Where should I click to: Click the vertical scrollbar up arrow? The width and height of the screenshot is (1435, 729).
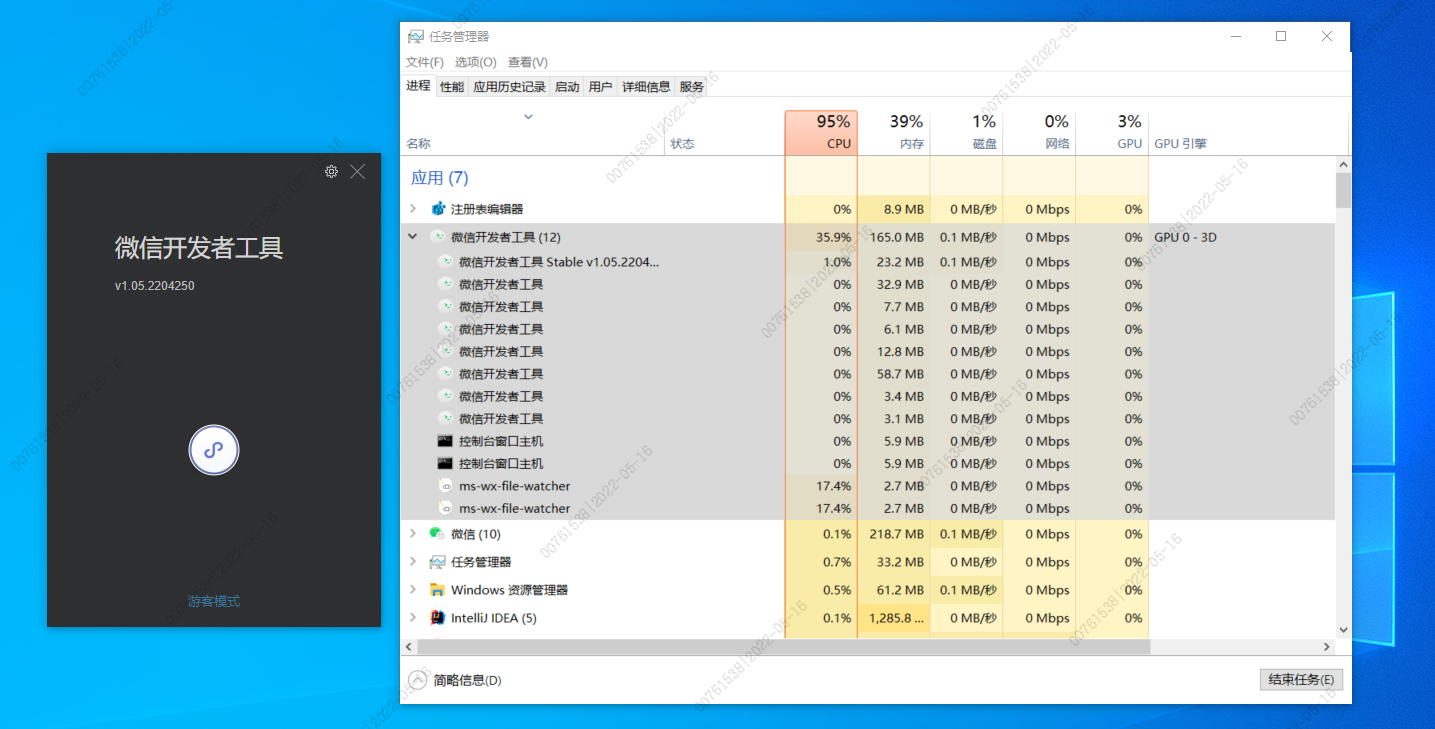tap(1343, 164)
